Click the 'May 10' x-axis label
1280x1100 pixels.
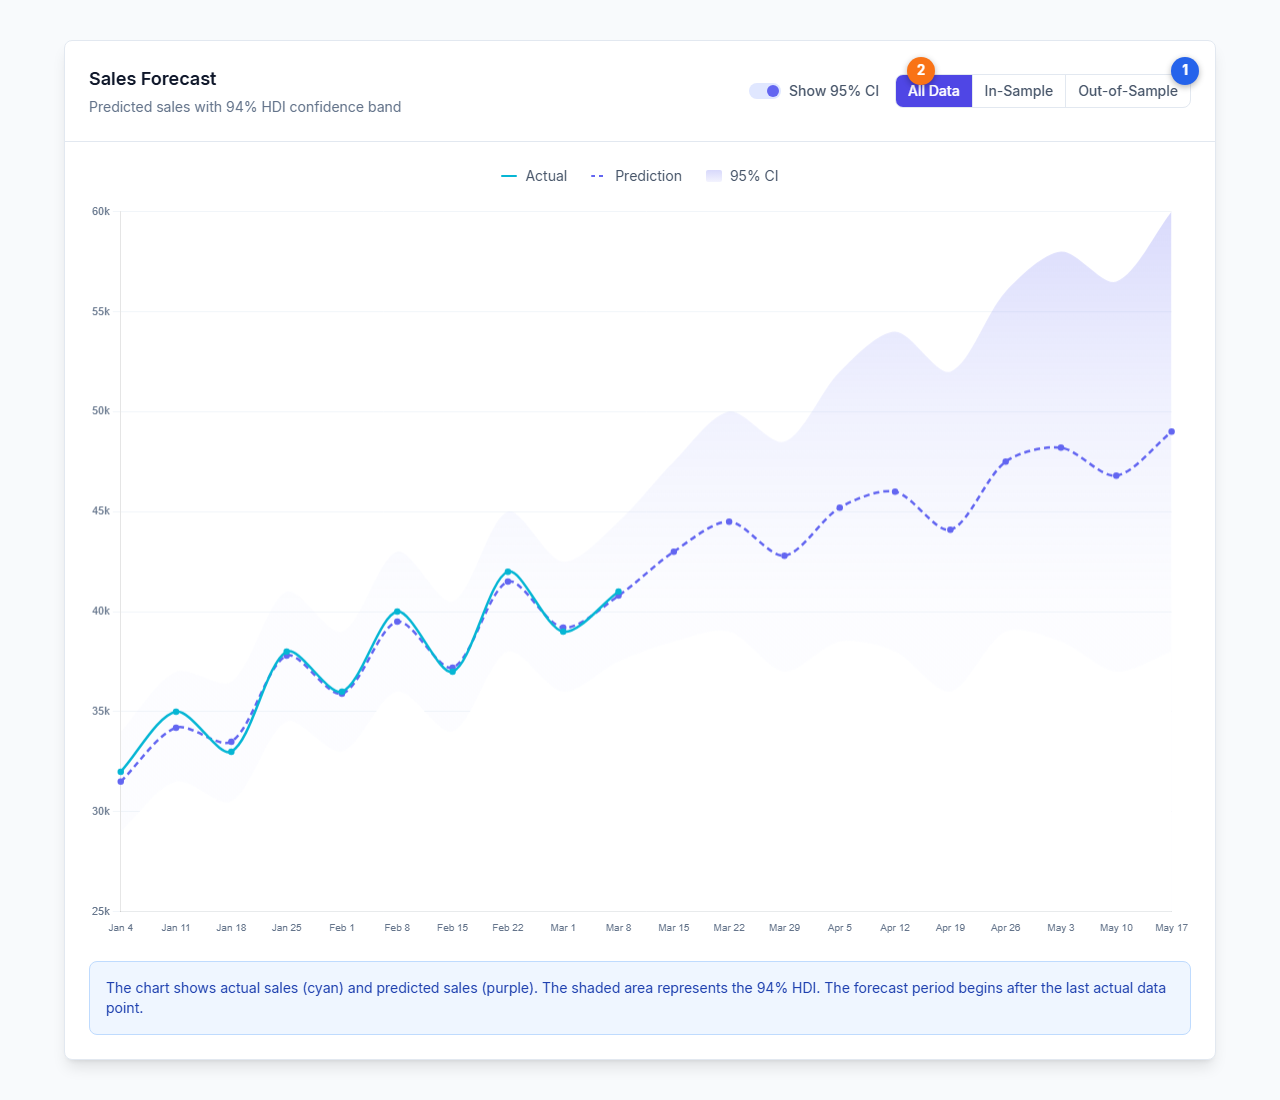1116,928
